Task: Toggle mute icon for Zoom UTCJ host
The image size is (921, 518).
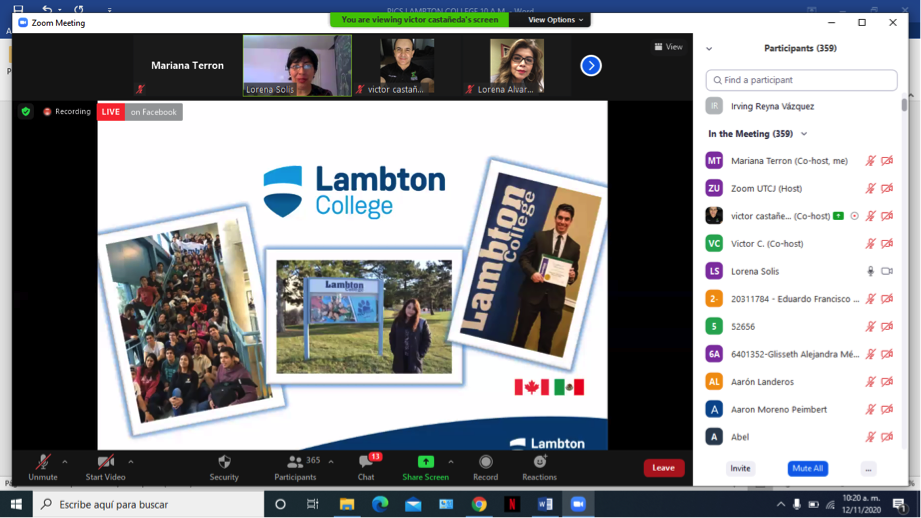Action: point(870,189)
